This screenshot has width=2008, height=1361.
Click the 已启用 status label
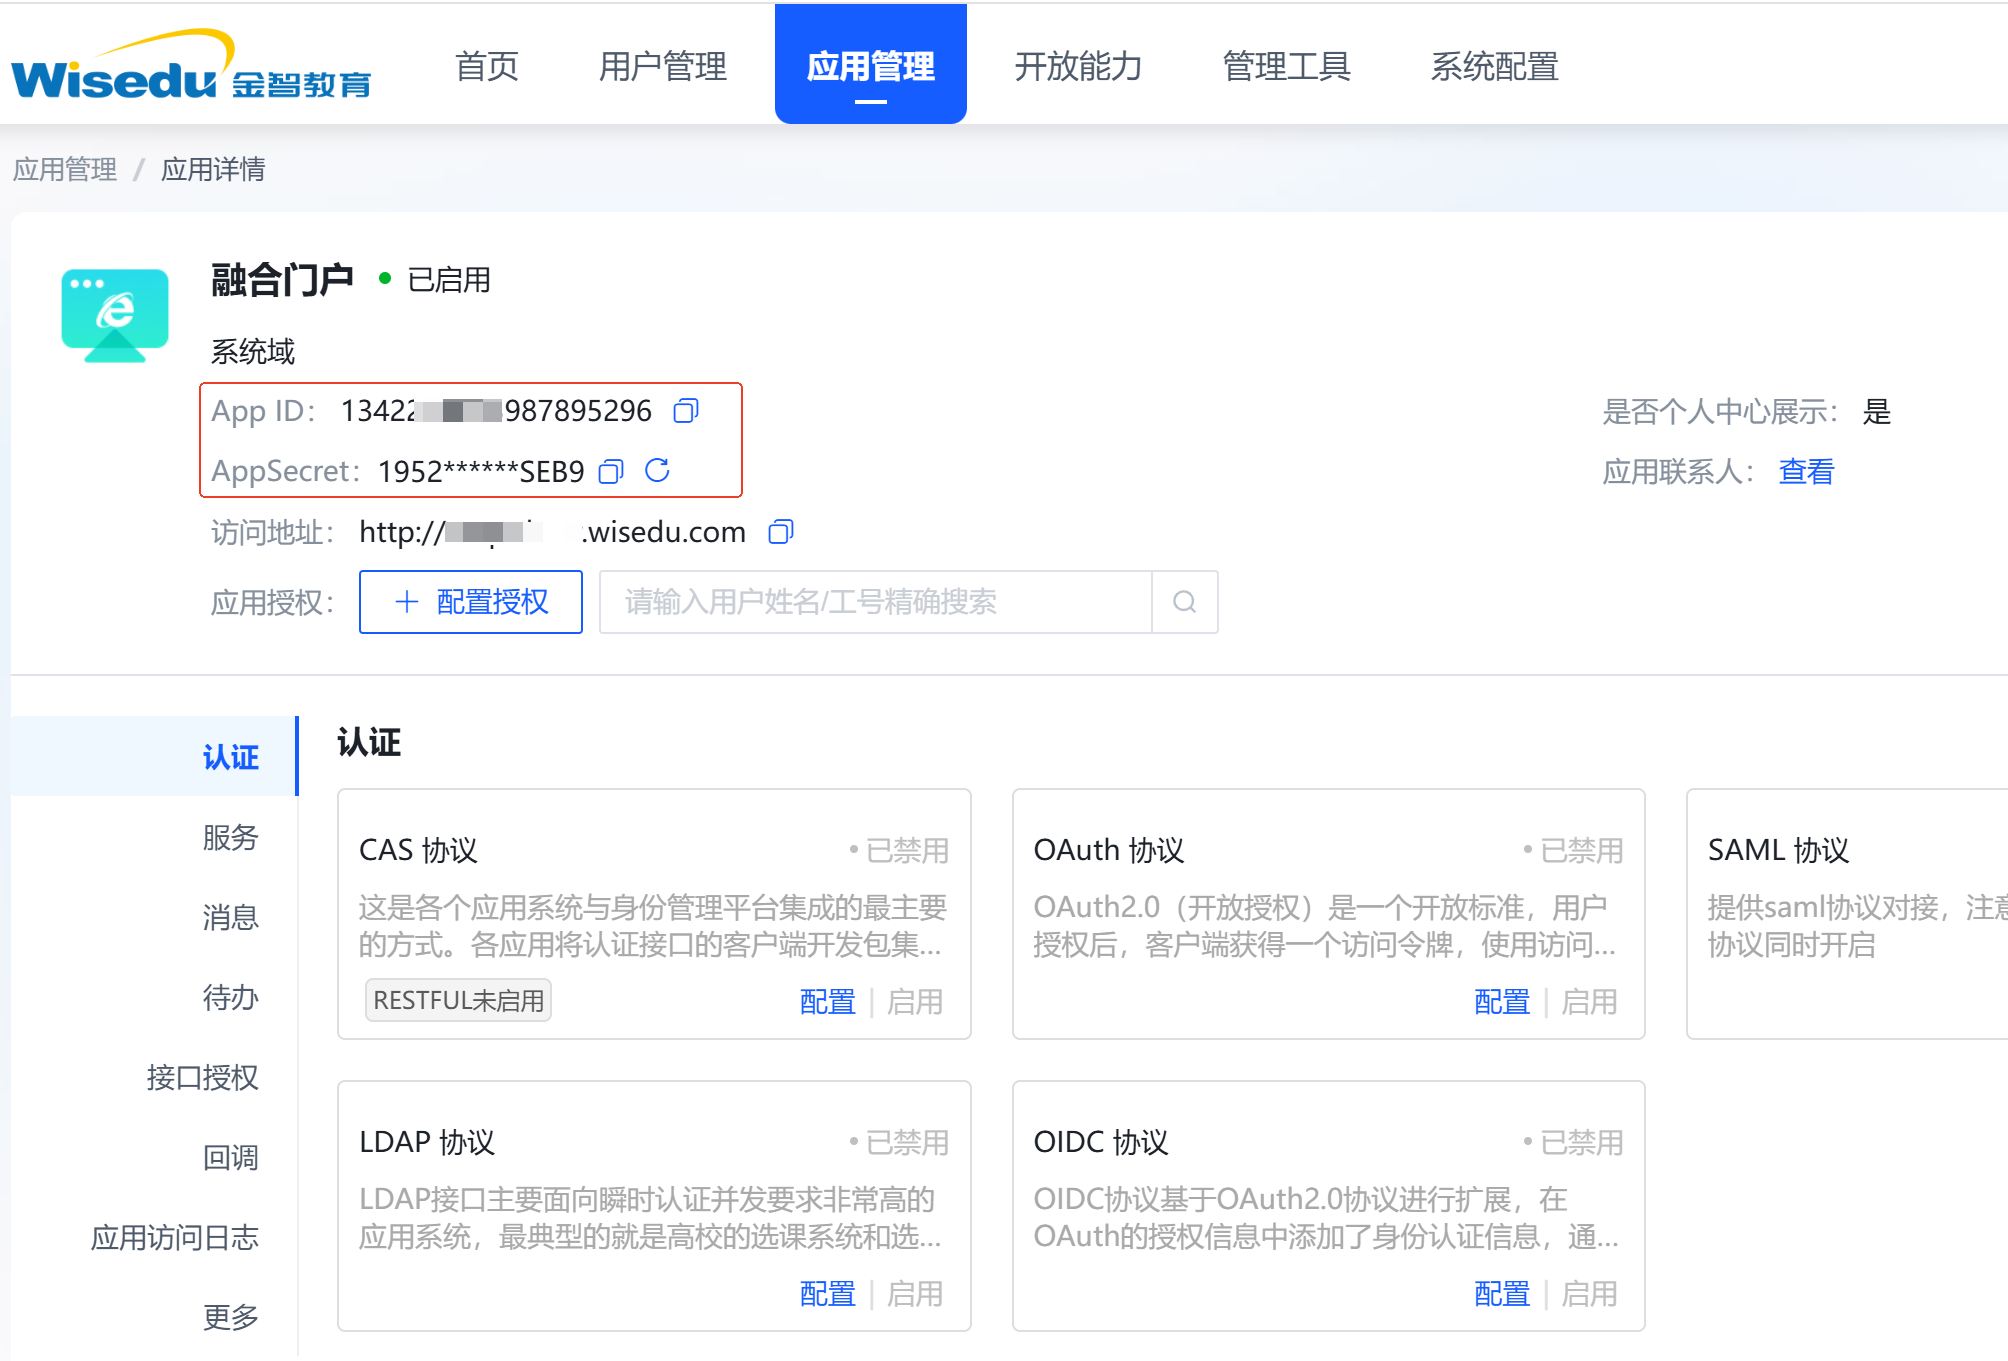pyautogui.click(x=449, y=280)
